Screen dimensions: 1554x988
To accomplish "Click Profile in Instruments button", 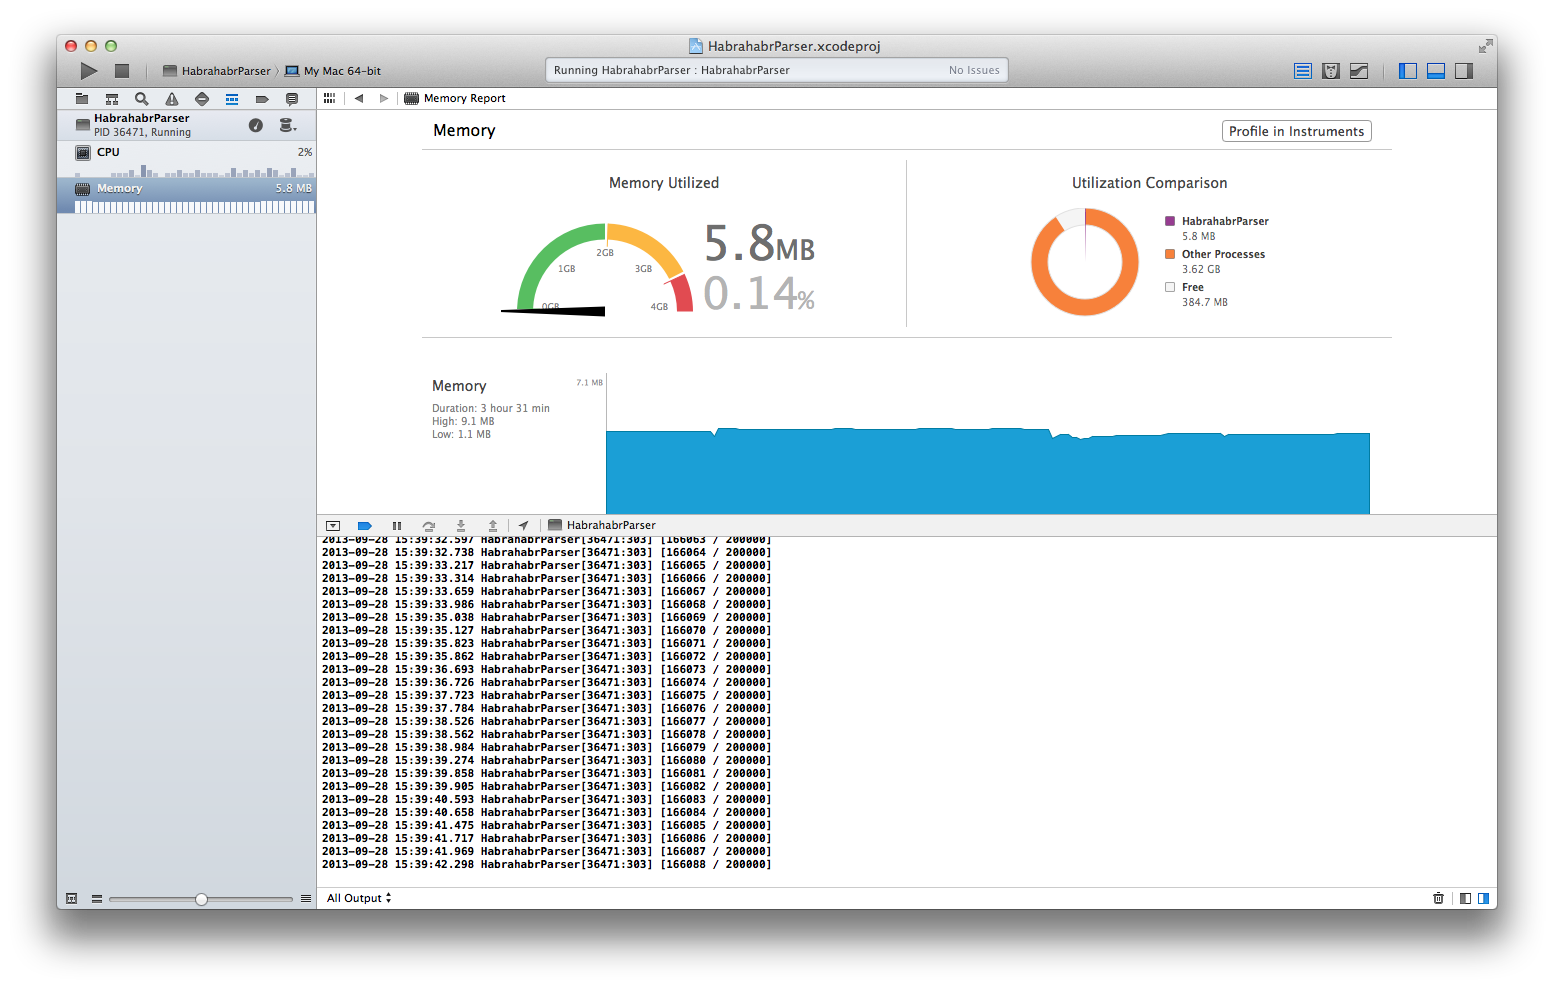I will point(1296,131).
